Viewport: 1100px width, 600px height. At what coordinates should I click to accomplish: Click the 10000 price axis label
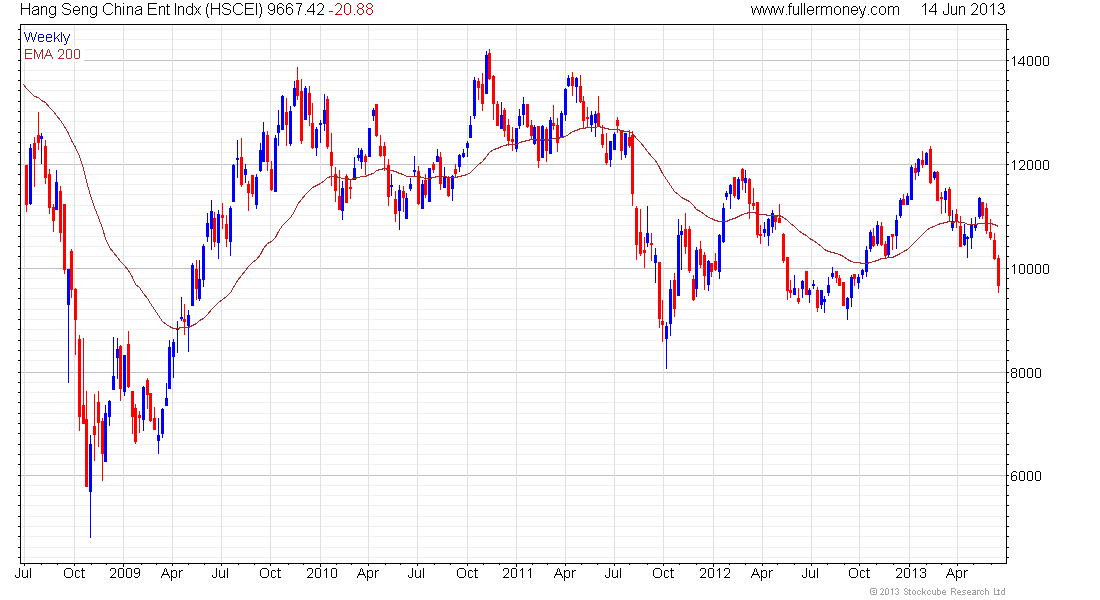pyautogui.click(x=1030, y=269)
